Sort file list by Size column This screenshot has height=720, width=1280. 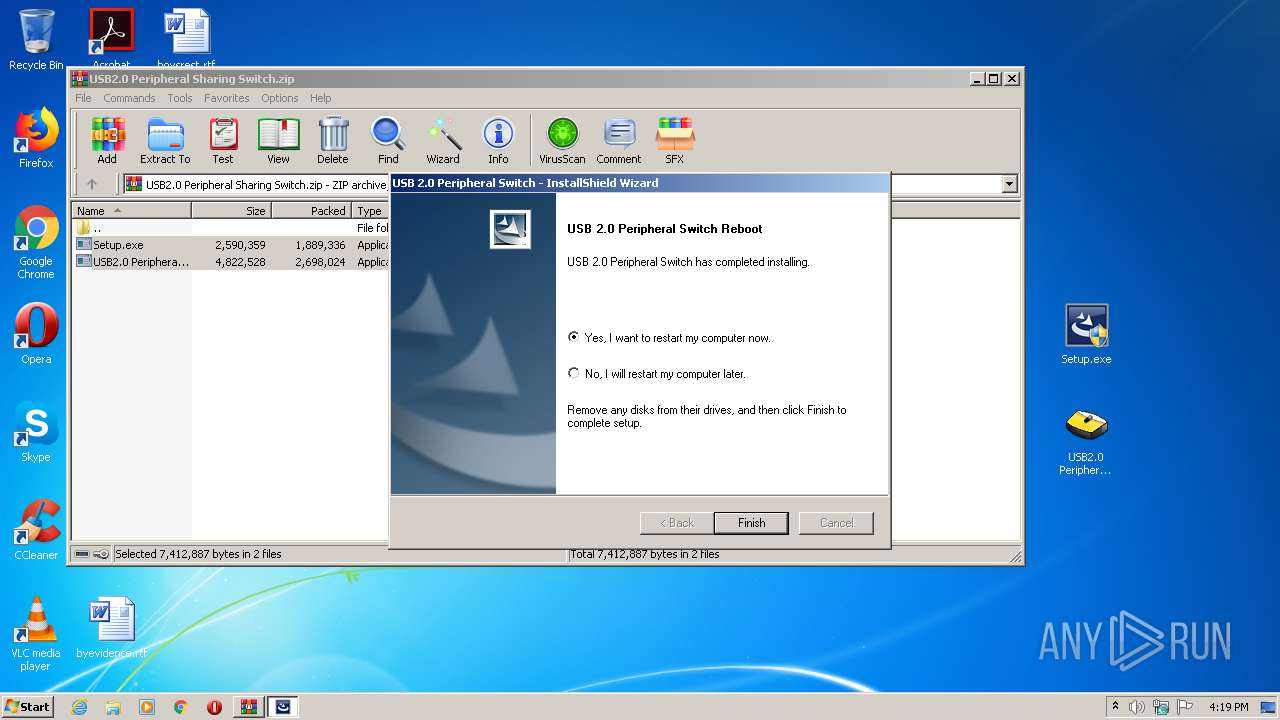coord(231,211)
